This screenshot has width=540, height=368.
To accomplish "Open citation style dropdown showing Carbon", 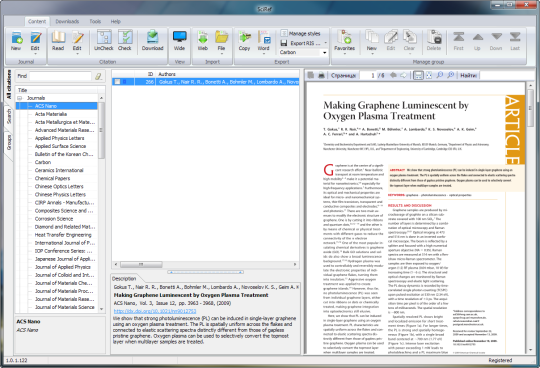I will tap(325, 53).
